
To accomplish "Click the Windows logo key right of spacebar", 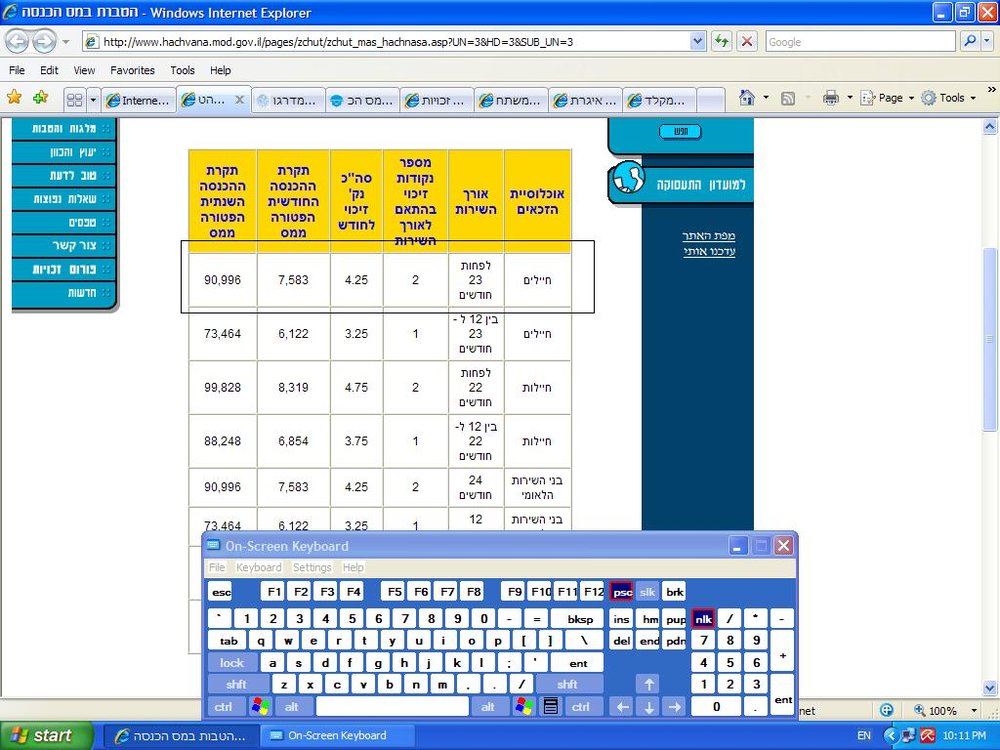I will pos(524,707).
